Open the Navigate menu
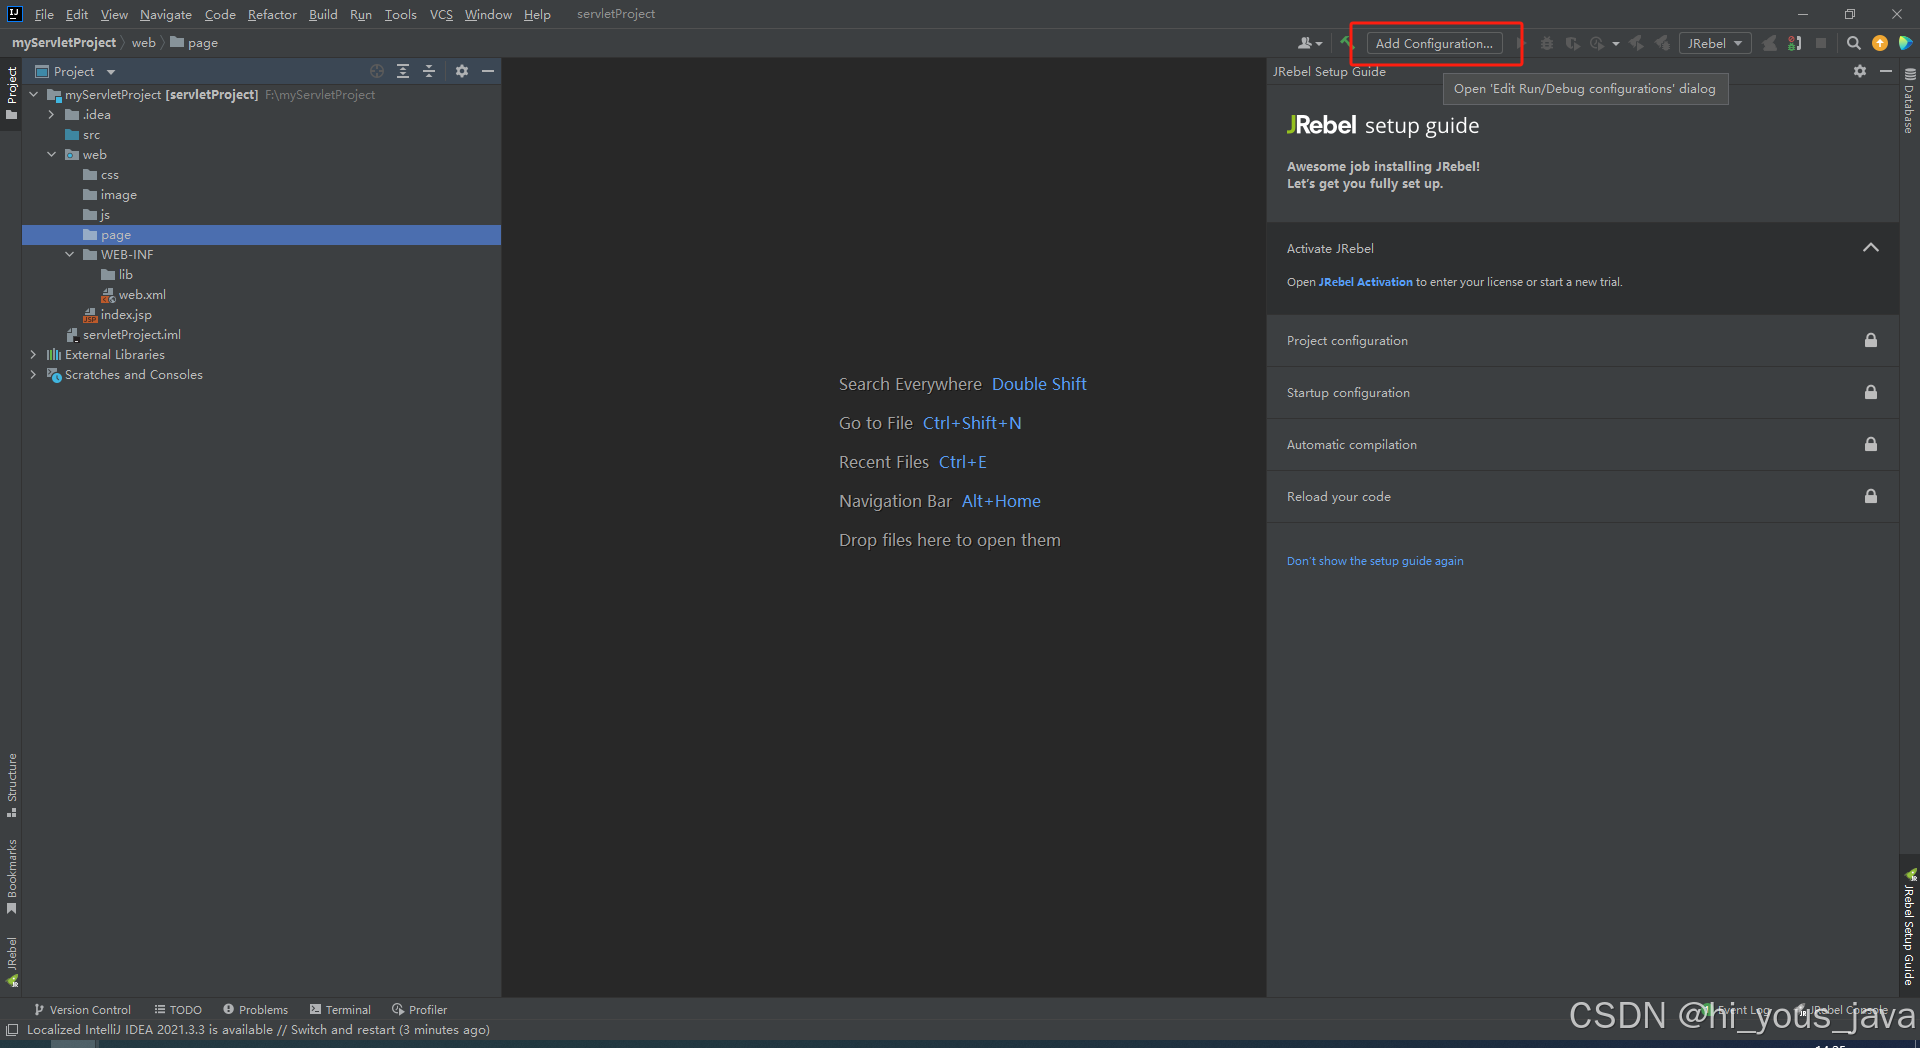 tap(166, 14)
